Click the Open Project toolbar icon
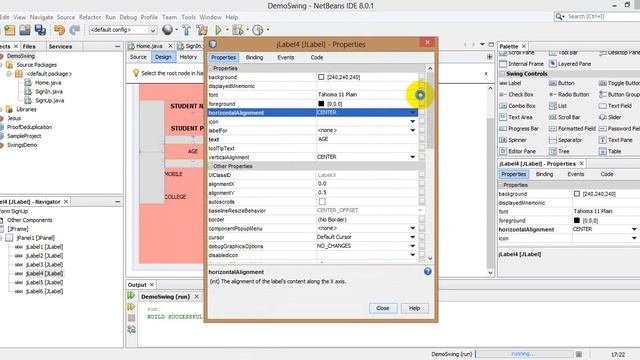The width and height of the screenshot is (640, 360). 25,30
